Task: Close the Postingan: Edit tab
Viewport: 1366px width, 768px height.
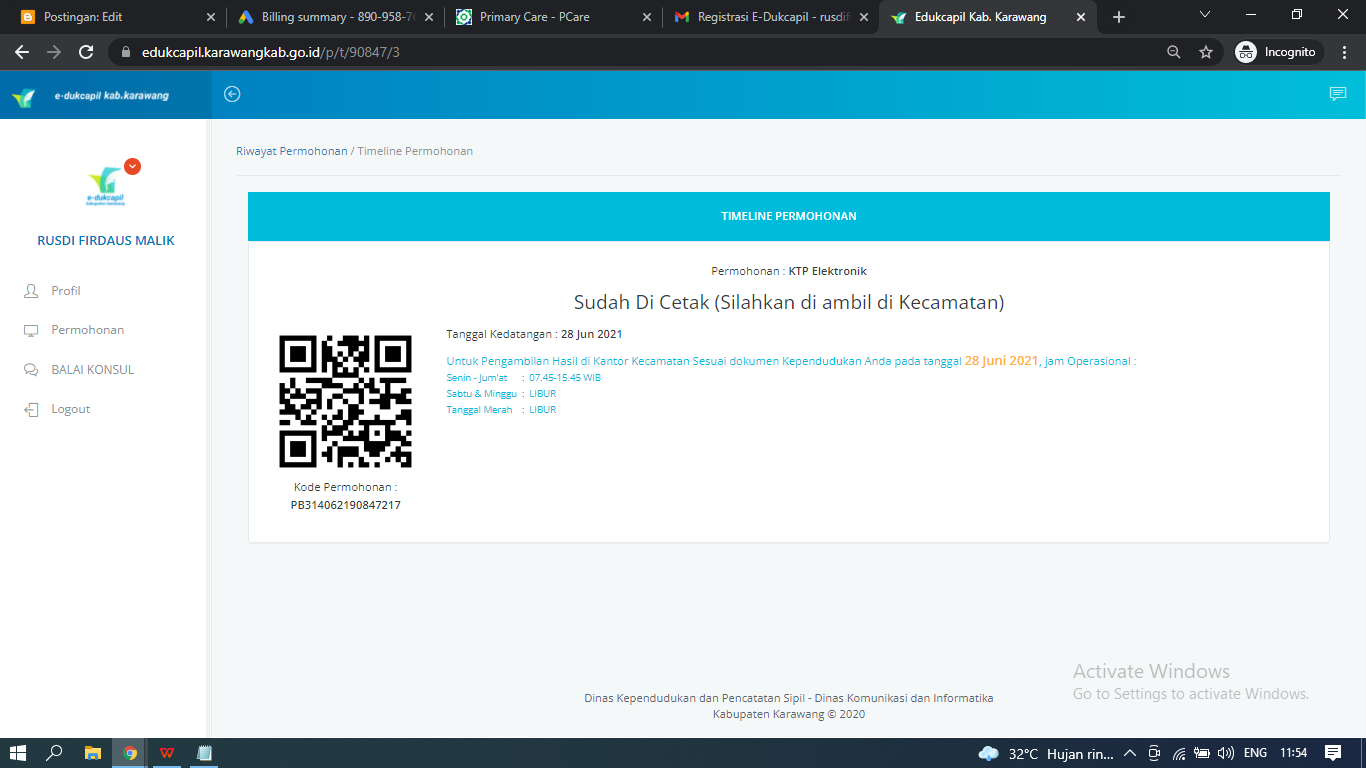Action: click(x=210, y=17)
